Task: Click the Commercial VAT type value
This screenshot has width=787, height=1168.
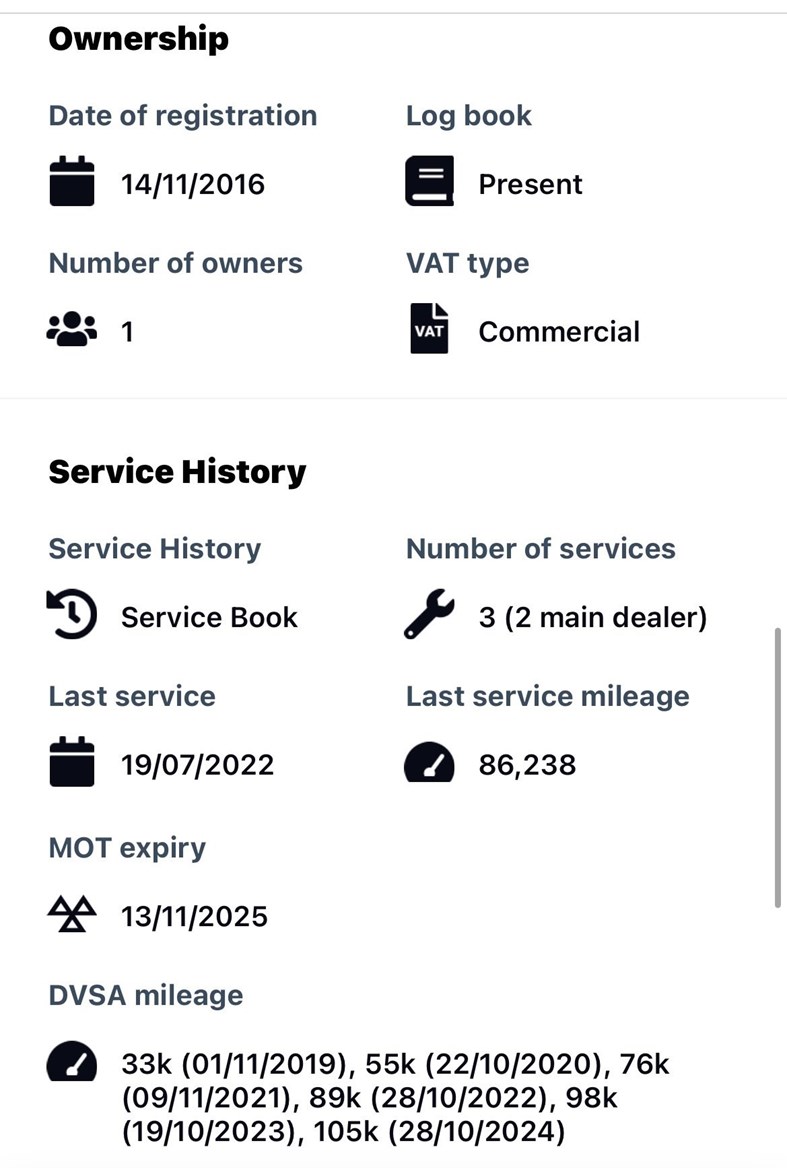Action: [559, 331]
